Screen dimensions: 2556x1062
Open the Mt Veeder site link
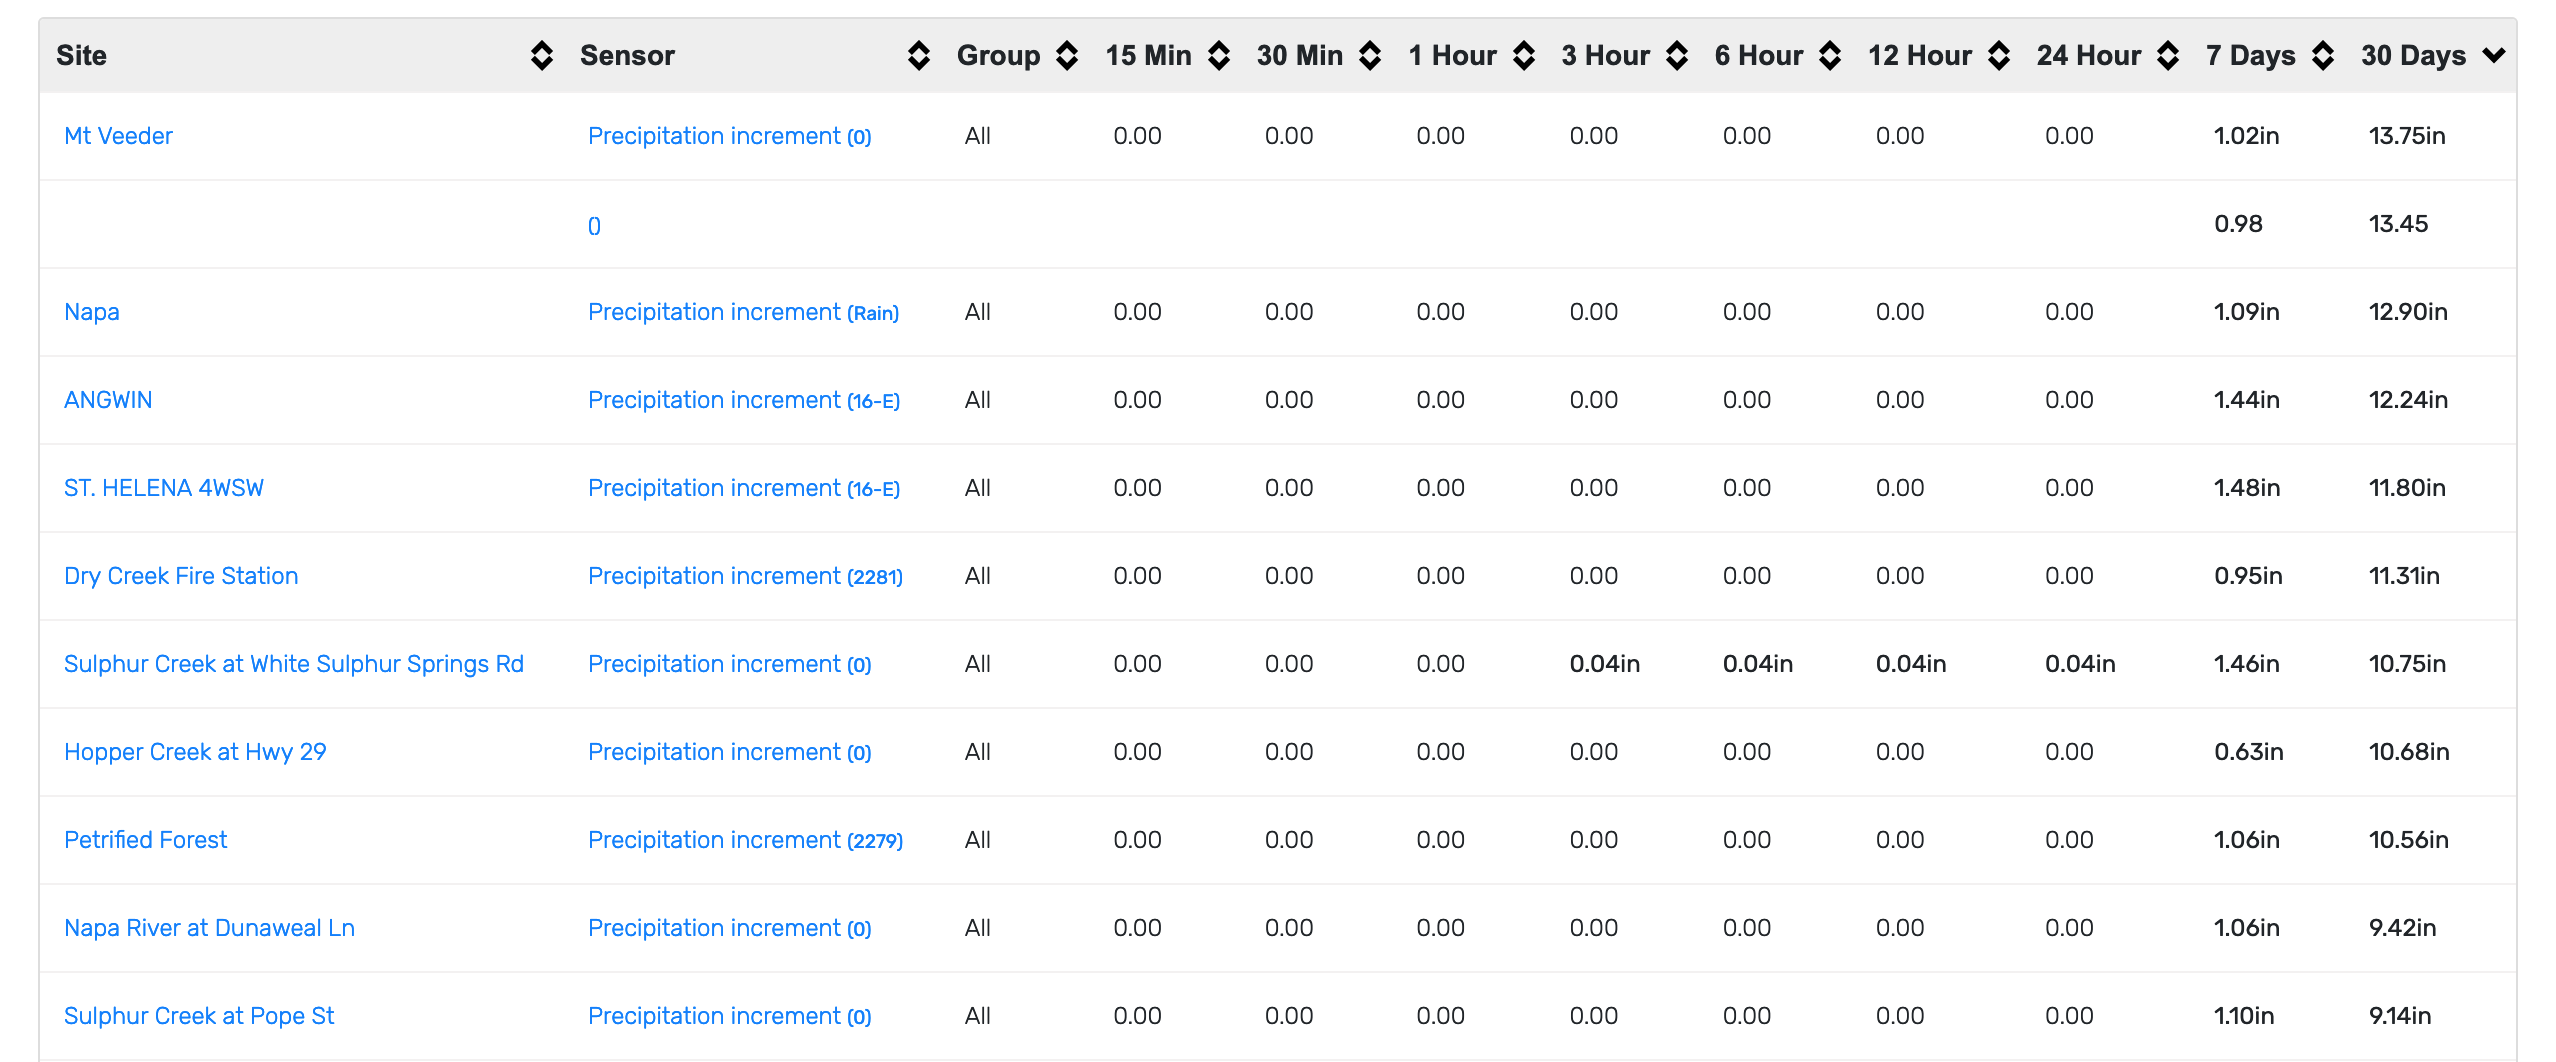pyautogui.click(x=118, y=136)
